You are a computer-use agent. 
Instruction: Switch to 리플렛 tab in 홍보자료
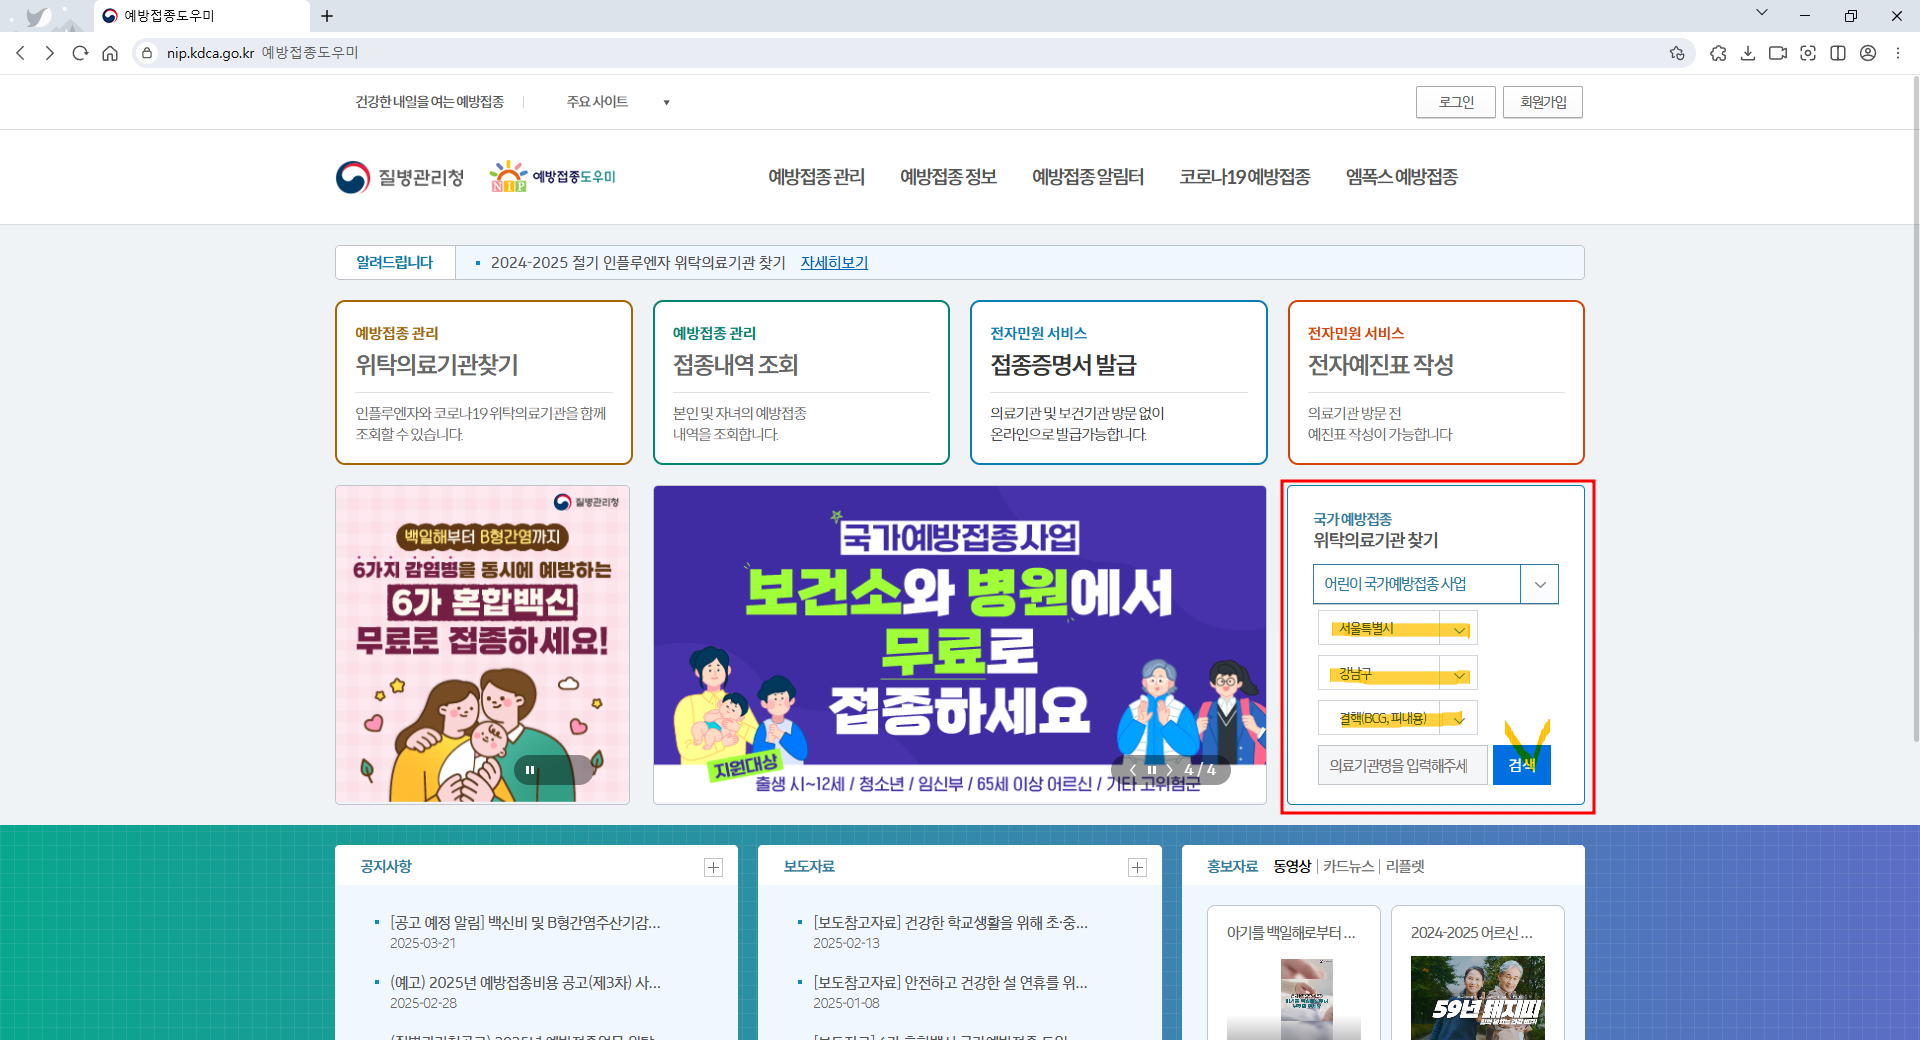point(1405,867)
